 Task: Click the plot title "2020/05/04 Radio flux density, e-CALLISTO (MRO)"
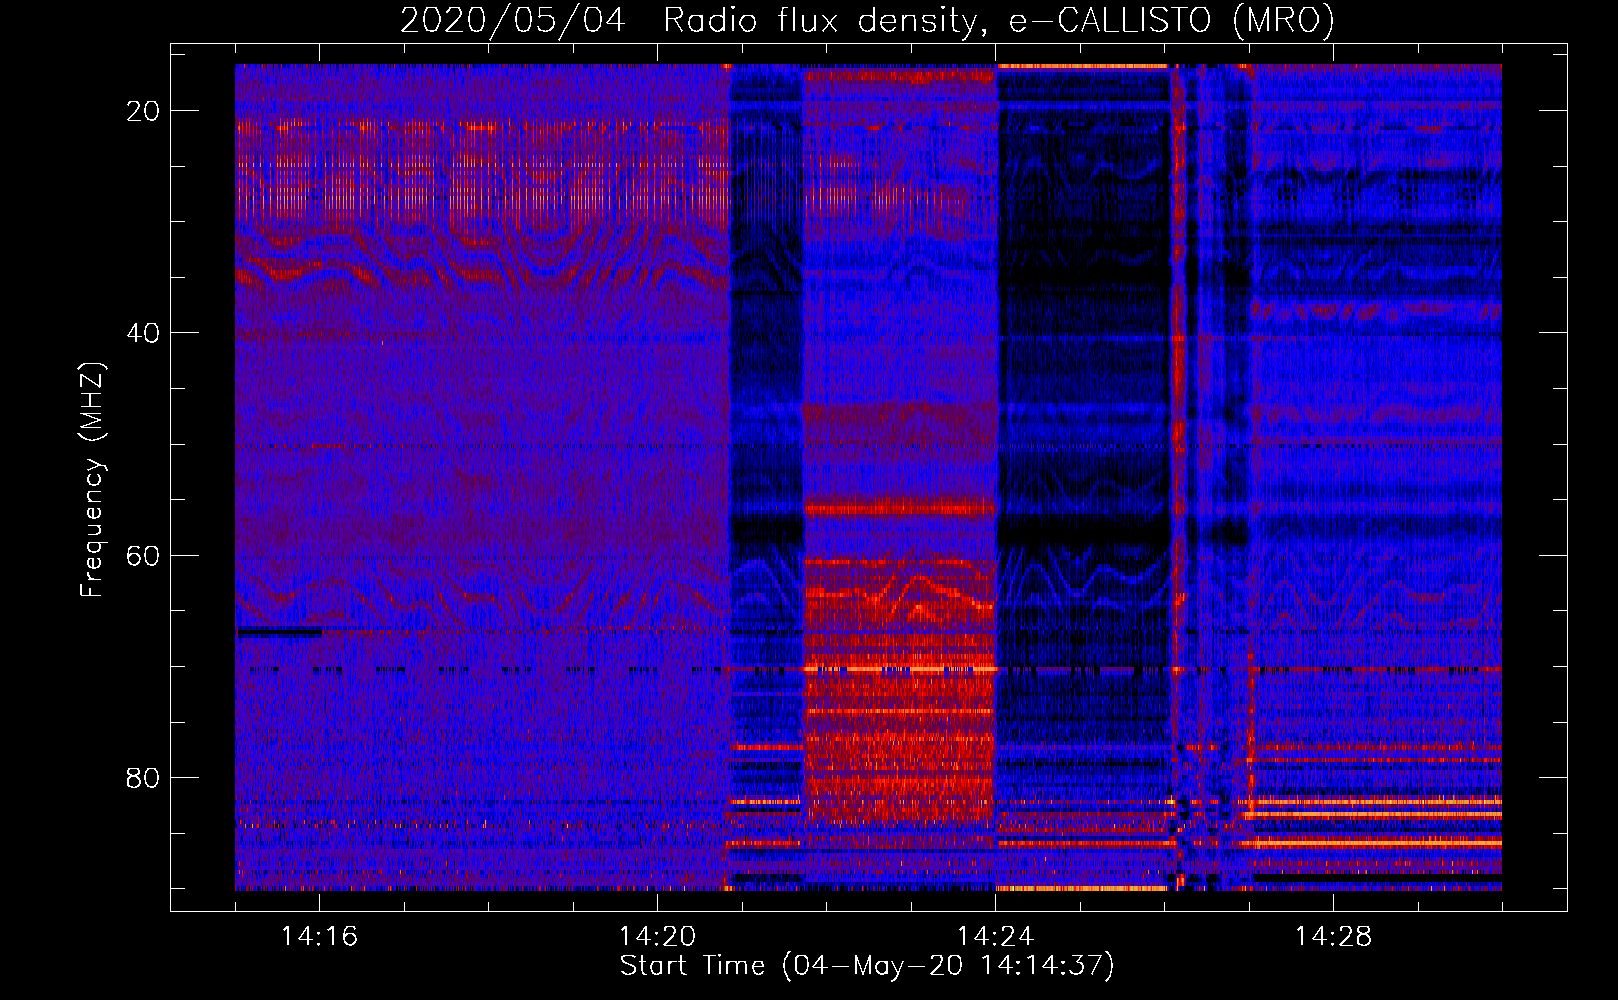[x=867, y=20]
